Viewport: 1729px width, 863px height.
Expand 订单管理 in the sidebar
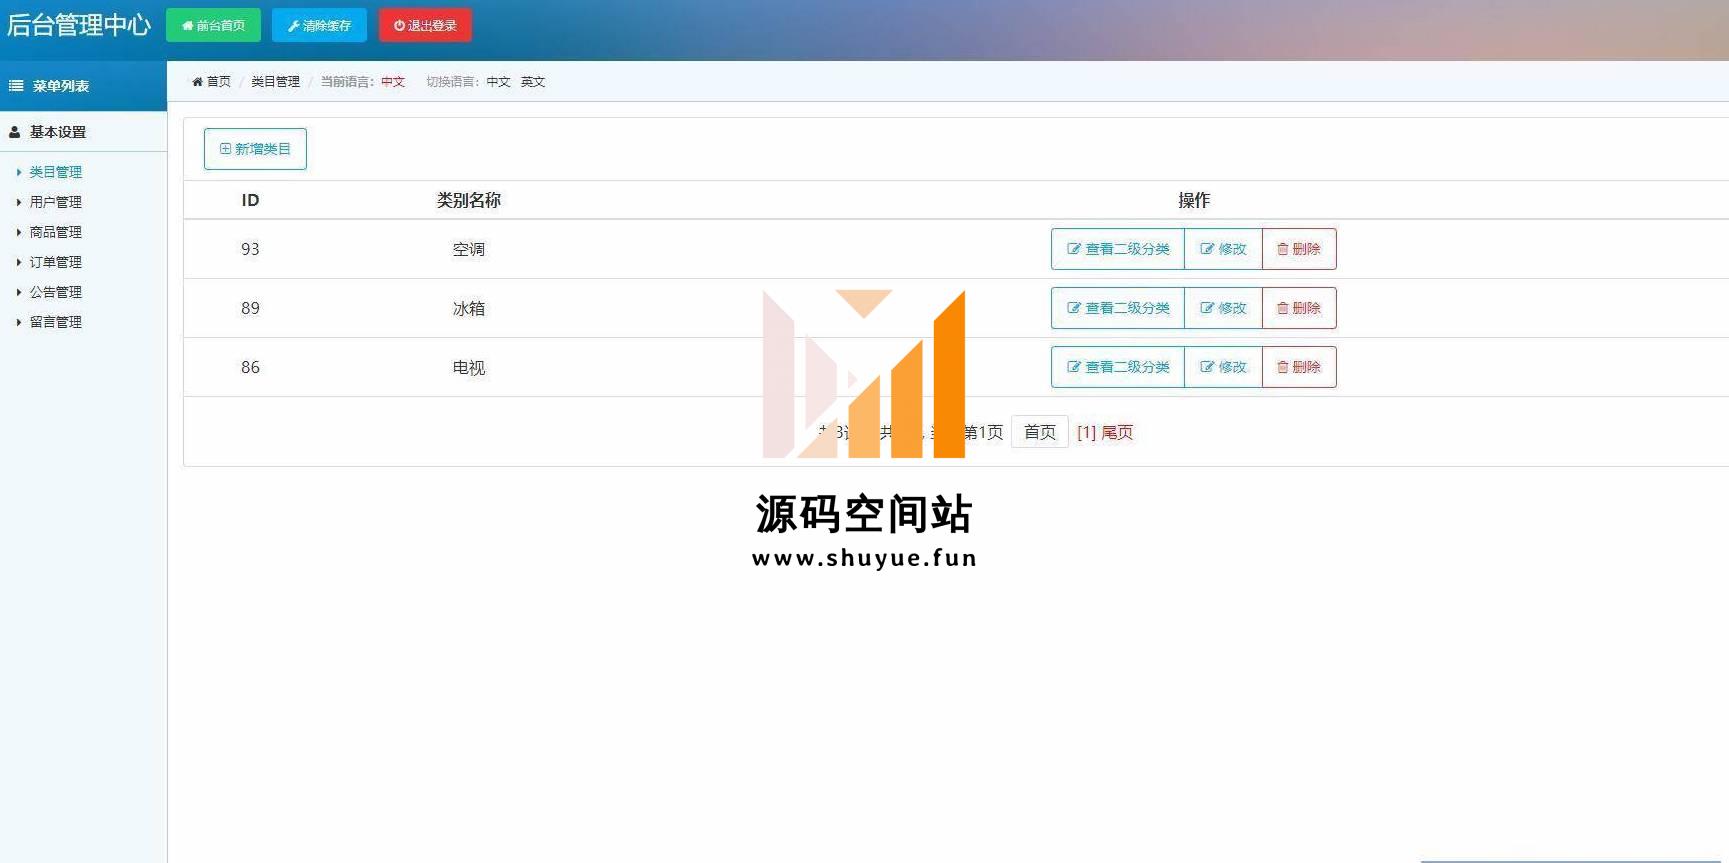coord(55,262)
